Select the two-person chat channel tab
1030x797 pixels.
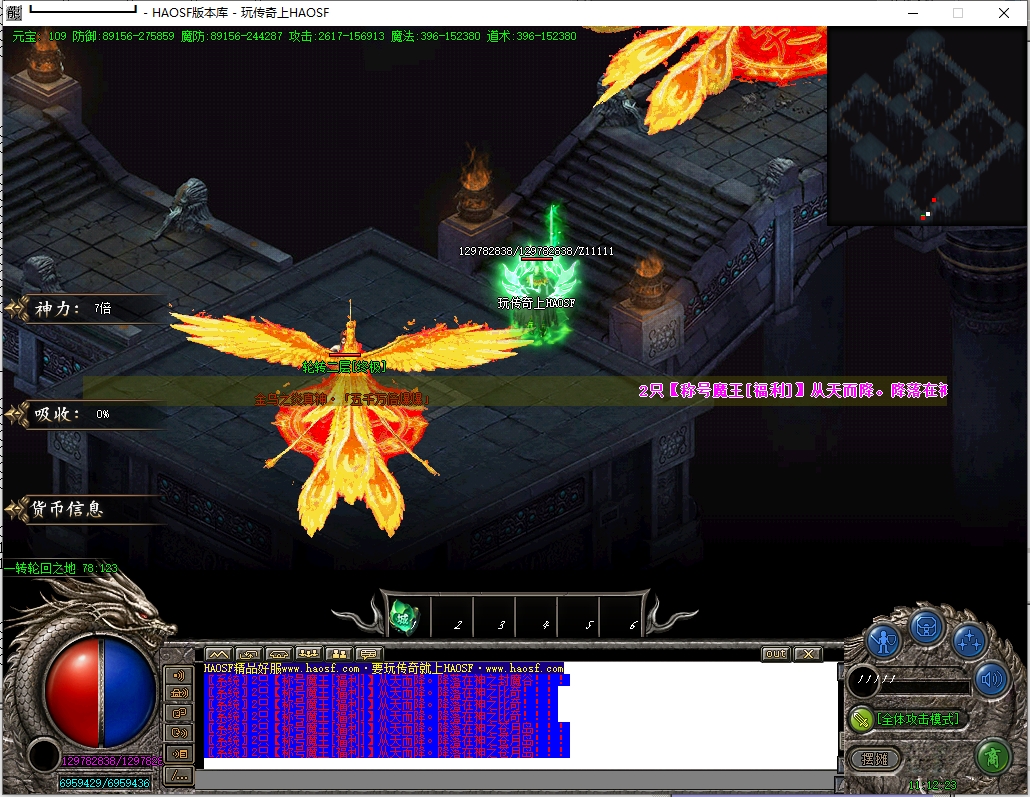(x=339, y=655)
